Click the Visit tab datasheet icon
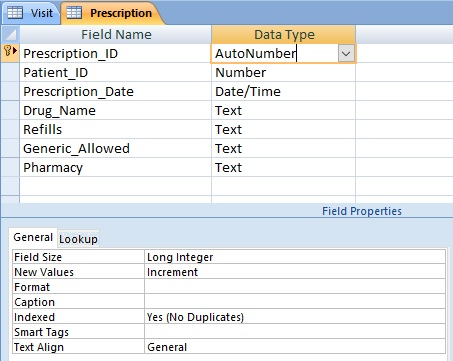Screen dimensions: 453x361 tap(15, 13)
